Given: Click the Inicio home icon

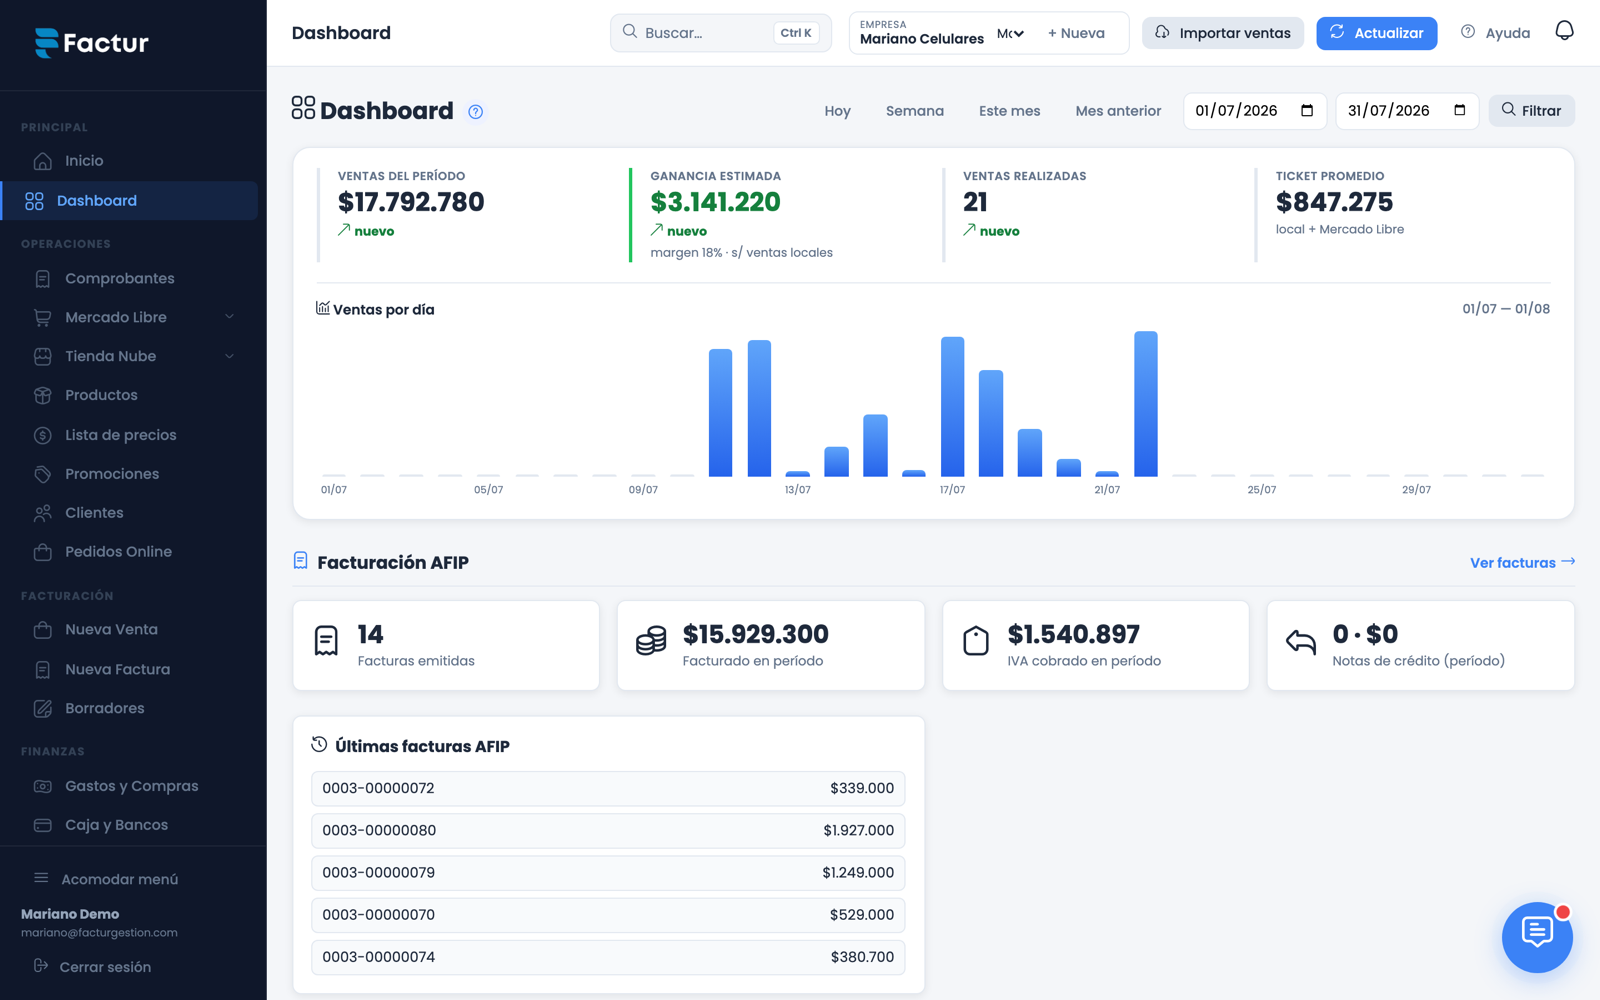Looking at the screenshot, I should click(x=42, y=161).
